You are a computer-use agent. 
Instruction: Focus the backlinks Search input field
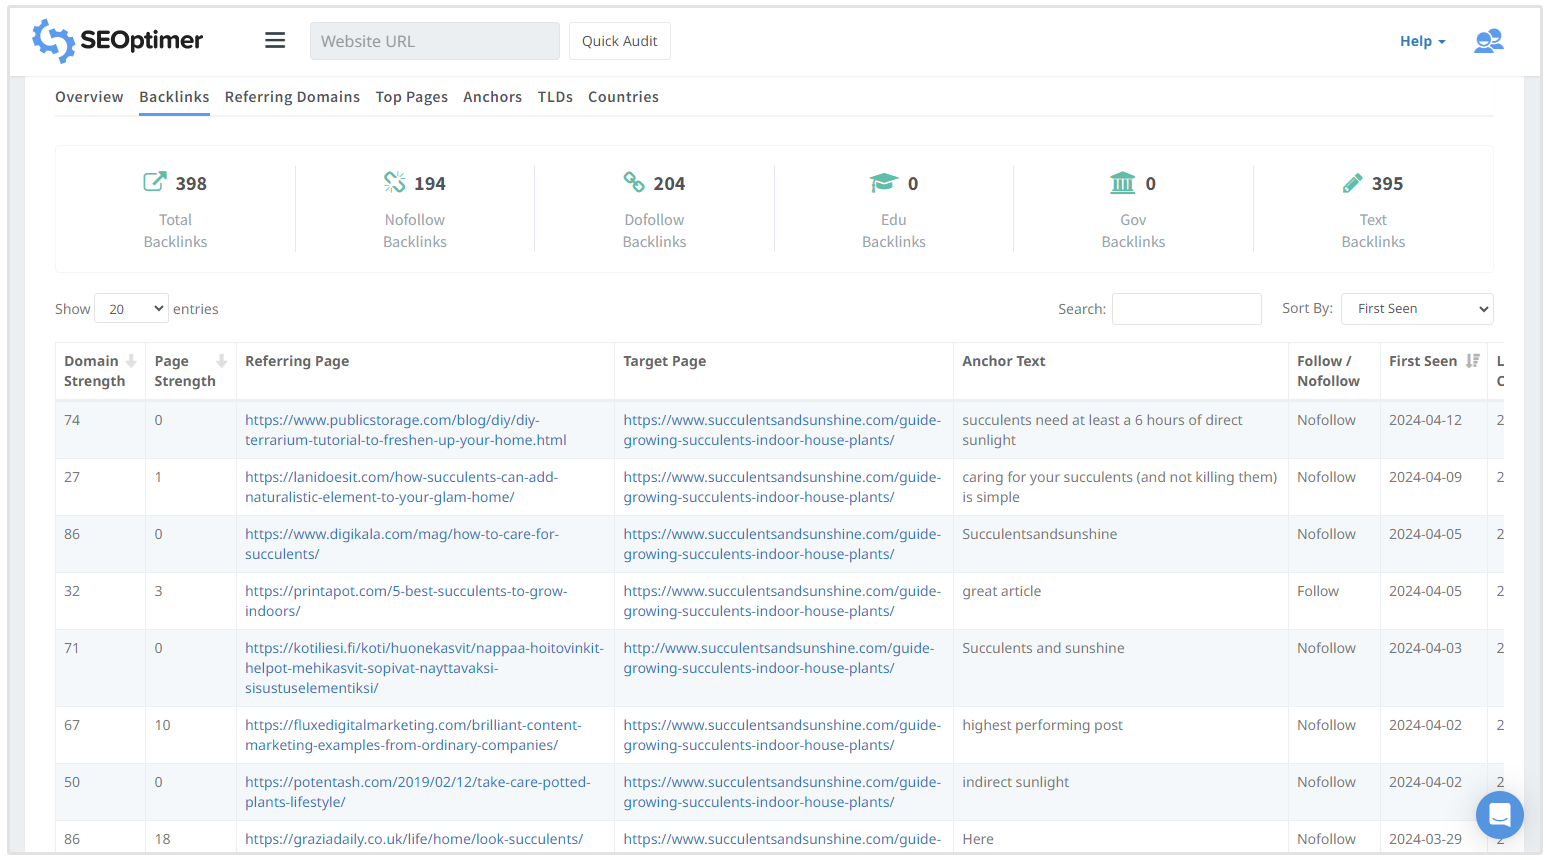1186,309
